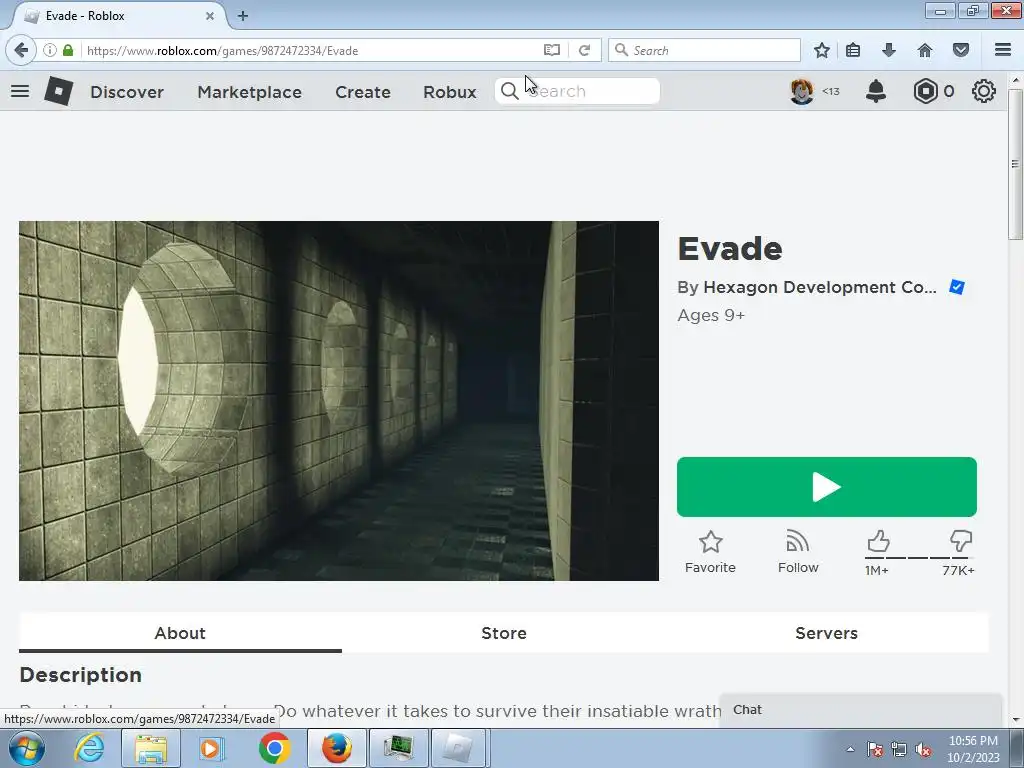Reload the page with refresh icon

click(584, 50)
